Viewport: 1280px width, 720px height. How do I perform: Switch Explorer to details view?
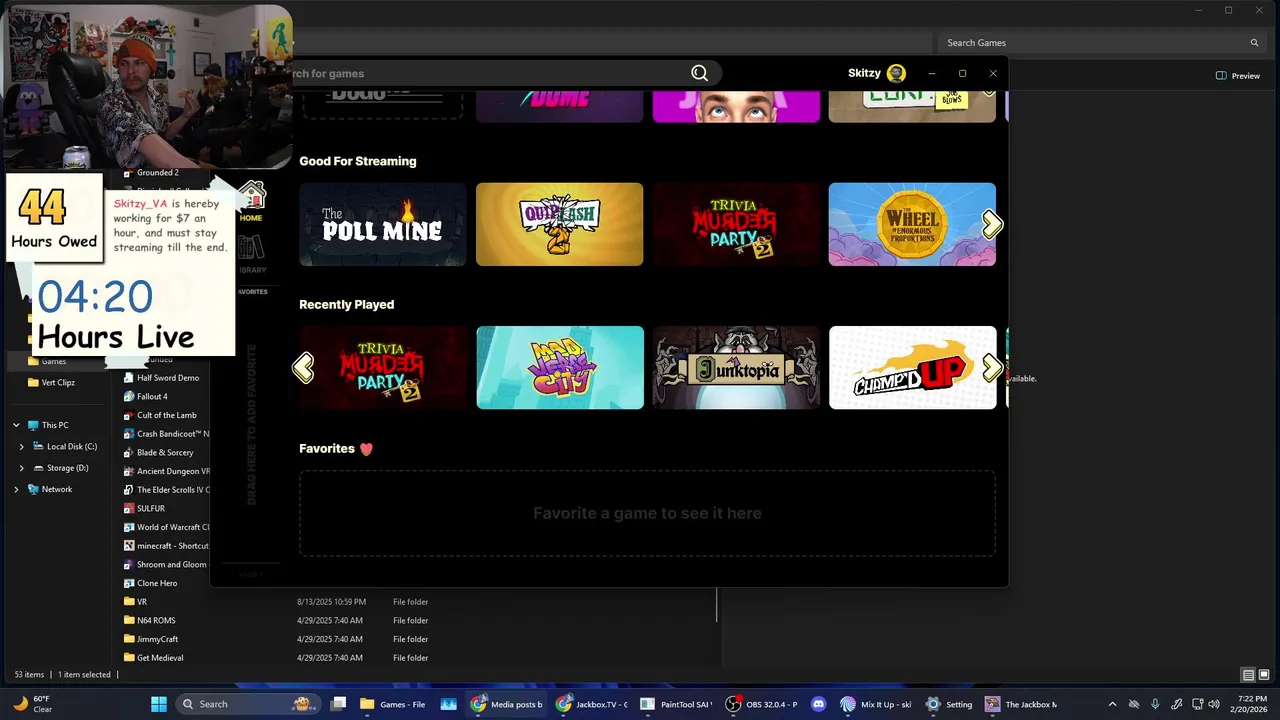click(1248, 675)
